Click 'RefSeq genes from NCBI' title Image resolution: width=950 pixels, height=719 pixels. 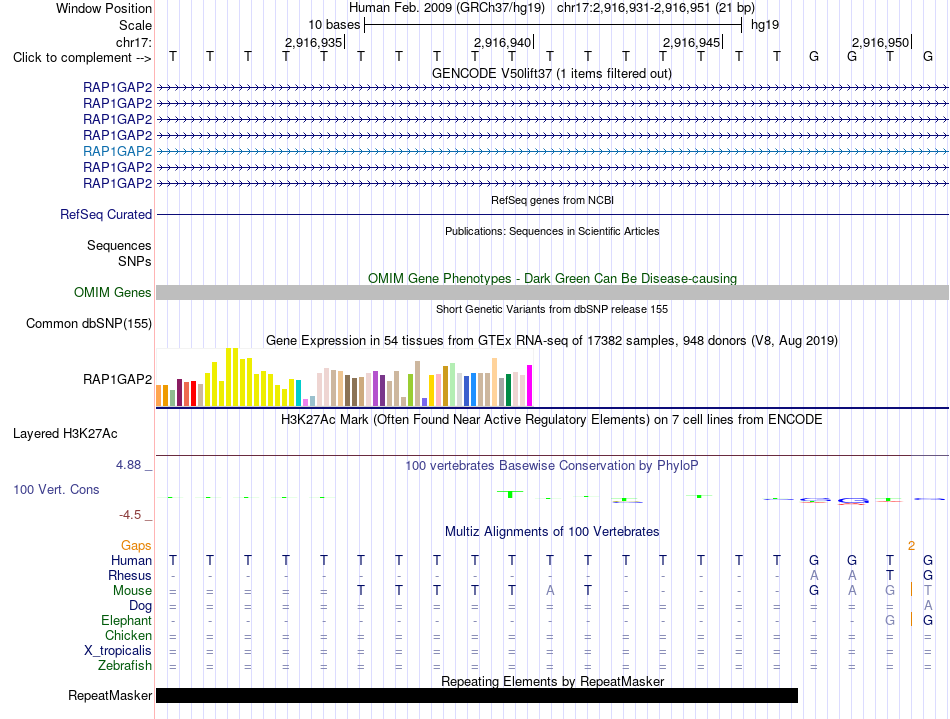pyautogui.click(x=553, y=200)
